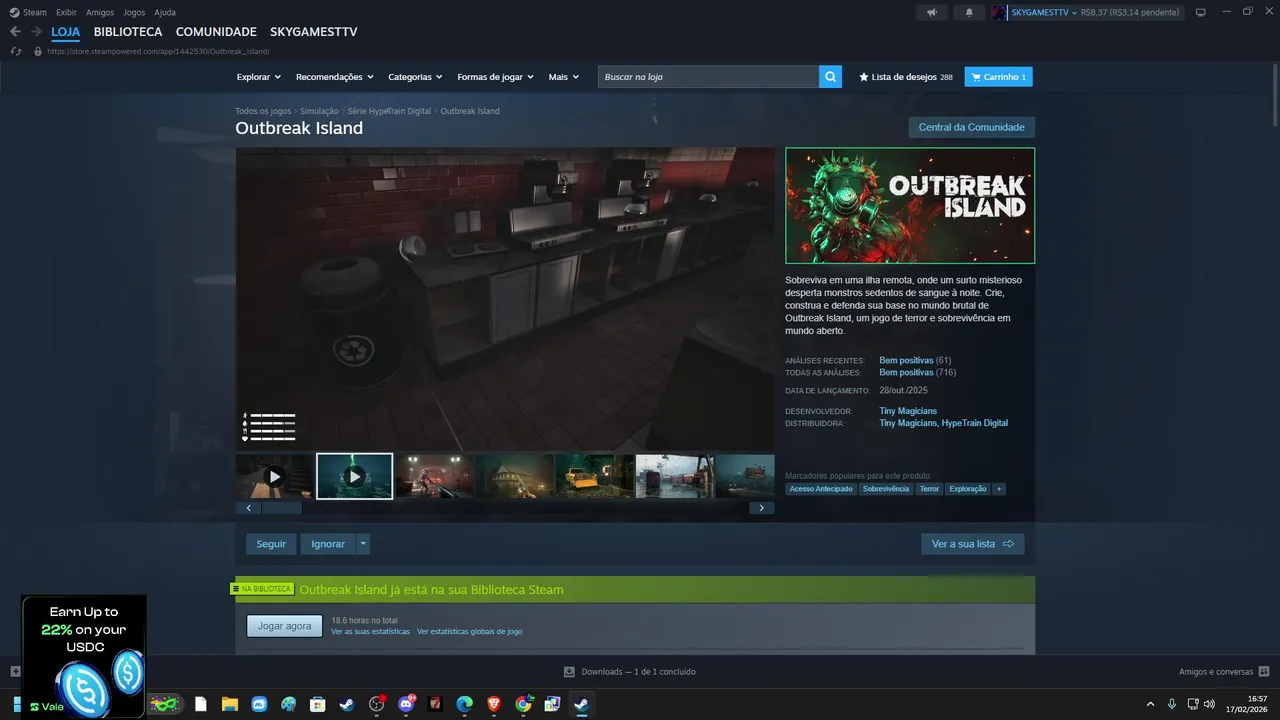Open the HypeTrain Digital publisher link
Image resolution: width=1280 pixels, height=720 pixels.
coord(974,423)
